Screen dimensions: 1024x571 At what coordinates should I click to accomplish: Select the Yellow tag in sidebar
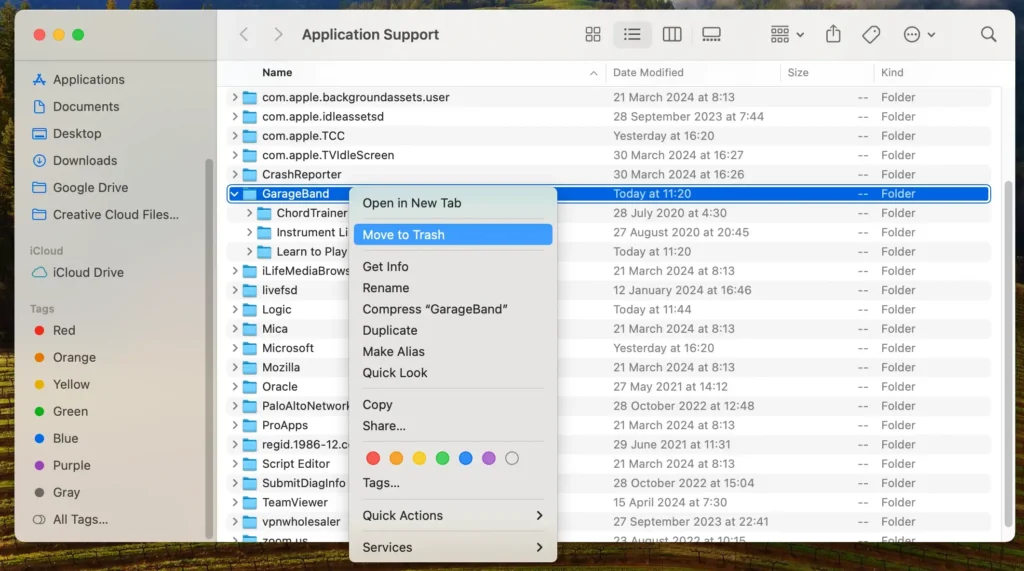pyautogui.click(x=61, y=384)
